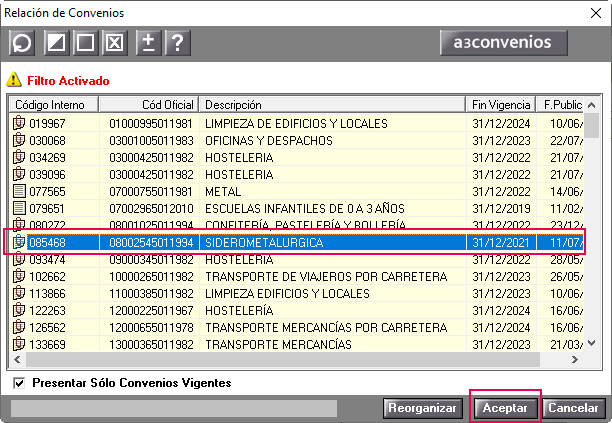612x423 pixels.
Task: Click internal code 093474
Action: point(47,259)
